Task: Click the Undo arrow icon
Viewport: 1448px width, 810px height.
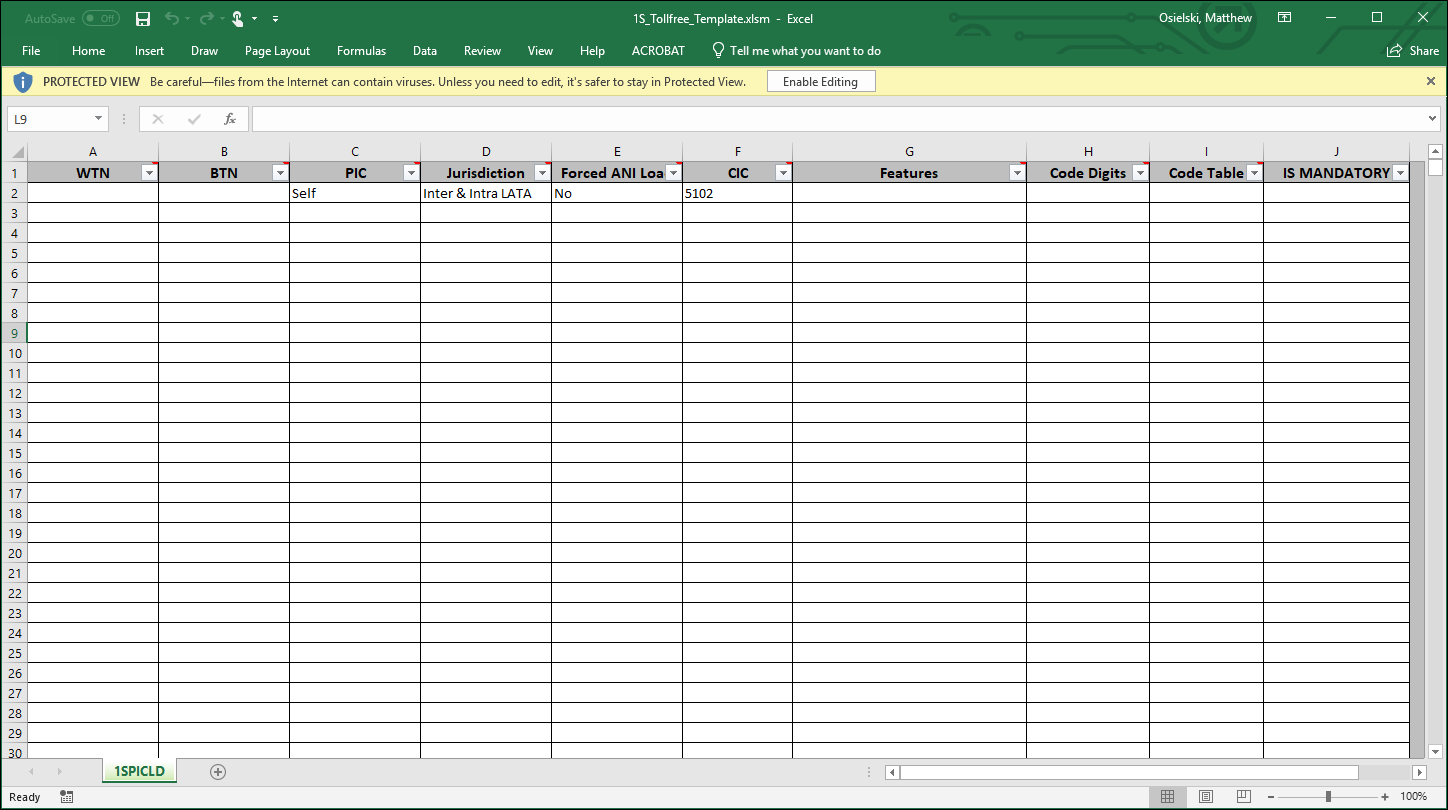Action: 171,19
